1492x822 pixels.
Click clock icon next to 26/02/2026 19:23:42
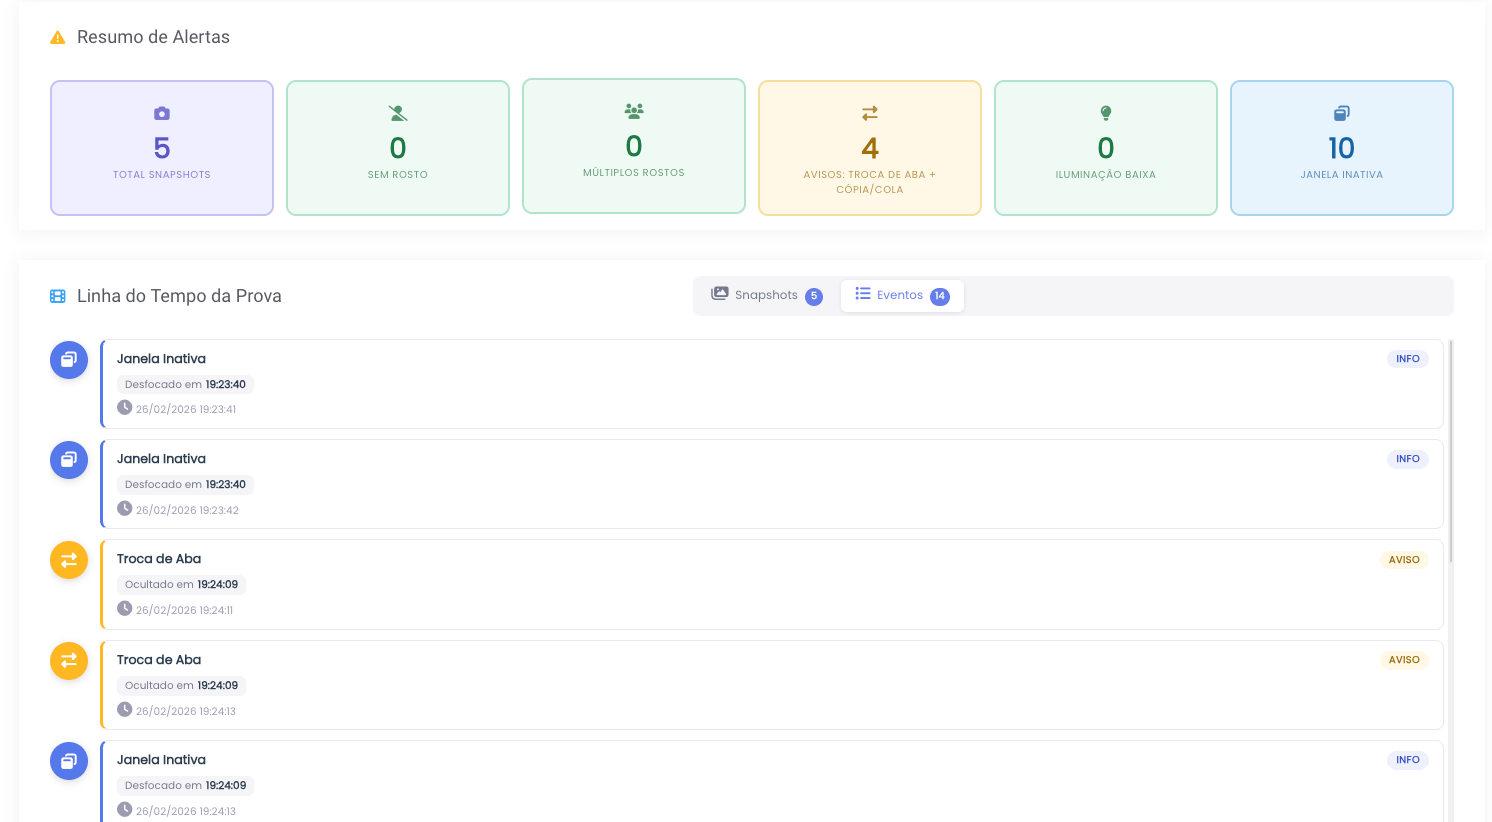tap(125, 508)
